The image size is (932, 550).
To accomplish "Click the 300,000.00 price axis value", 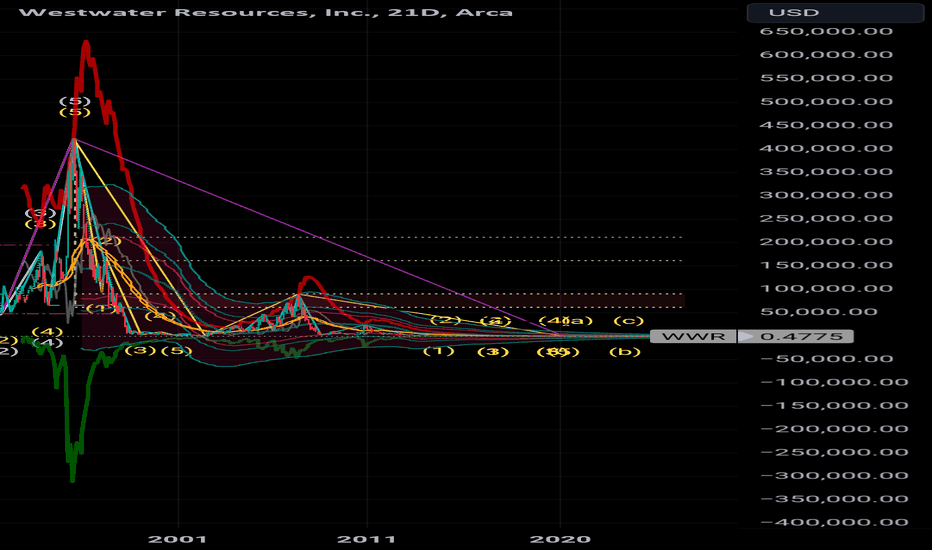I will click(x=826, y=195).
